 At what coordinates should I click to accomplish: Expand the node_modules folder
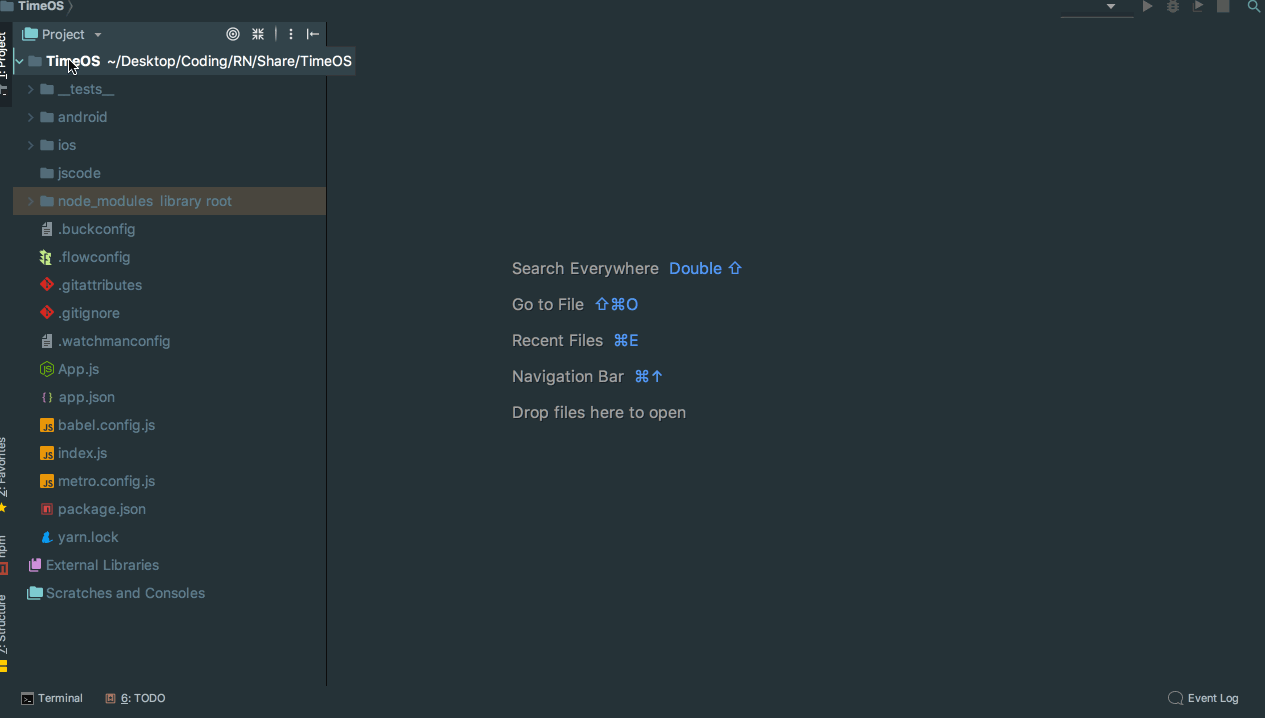coord(30,201)
